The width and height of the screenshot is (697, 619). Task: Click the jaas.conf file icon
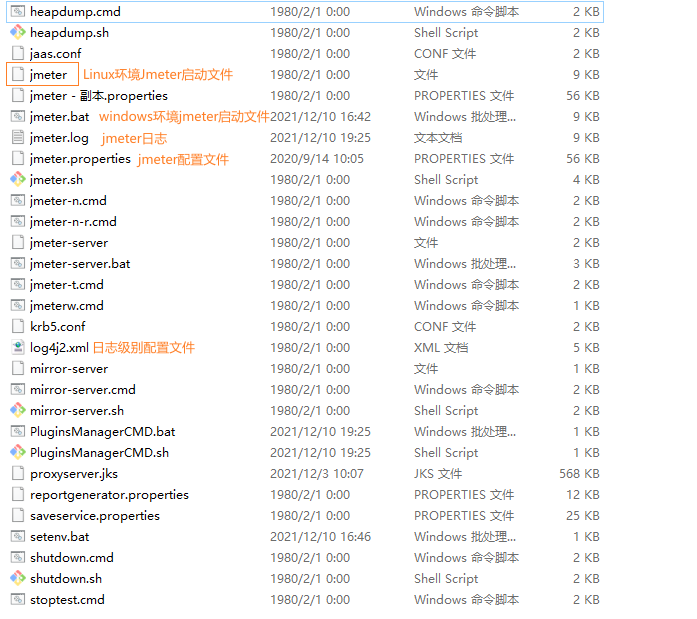[18, 53]
